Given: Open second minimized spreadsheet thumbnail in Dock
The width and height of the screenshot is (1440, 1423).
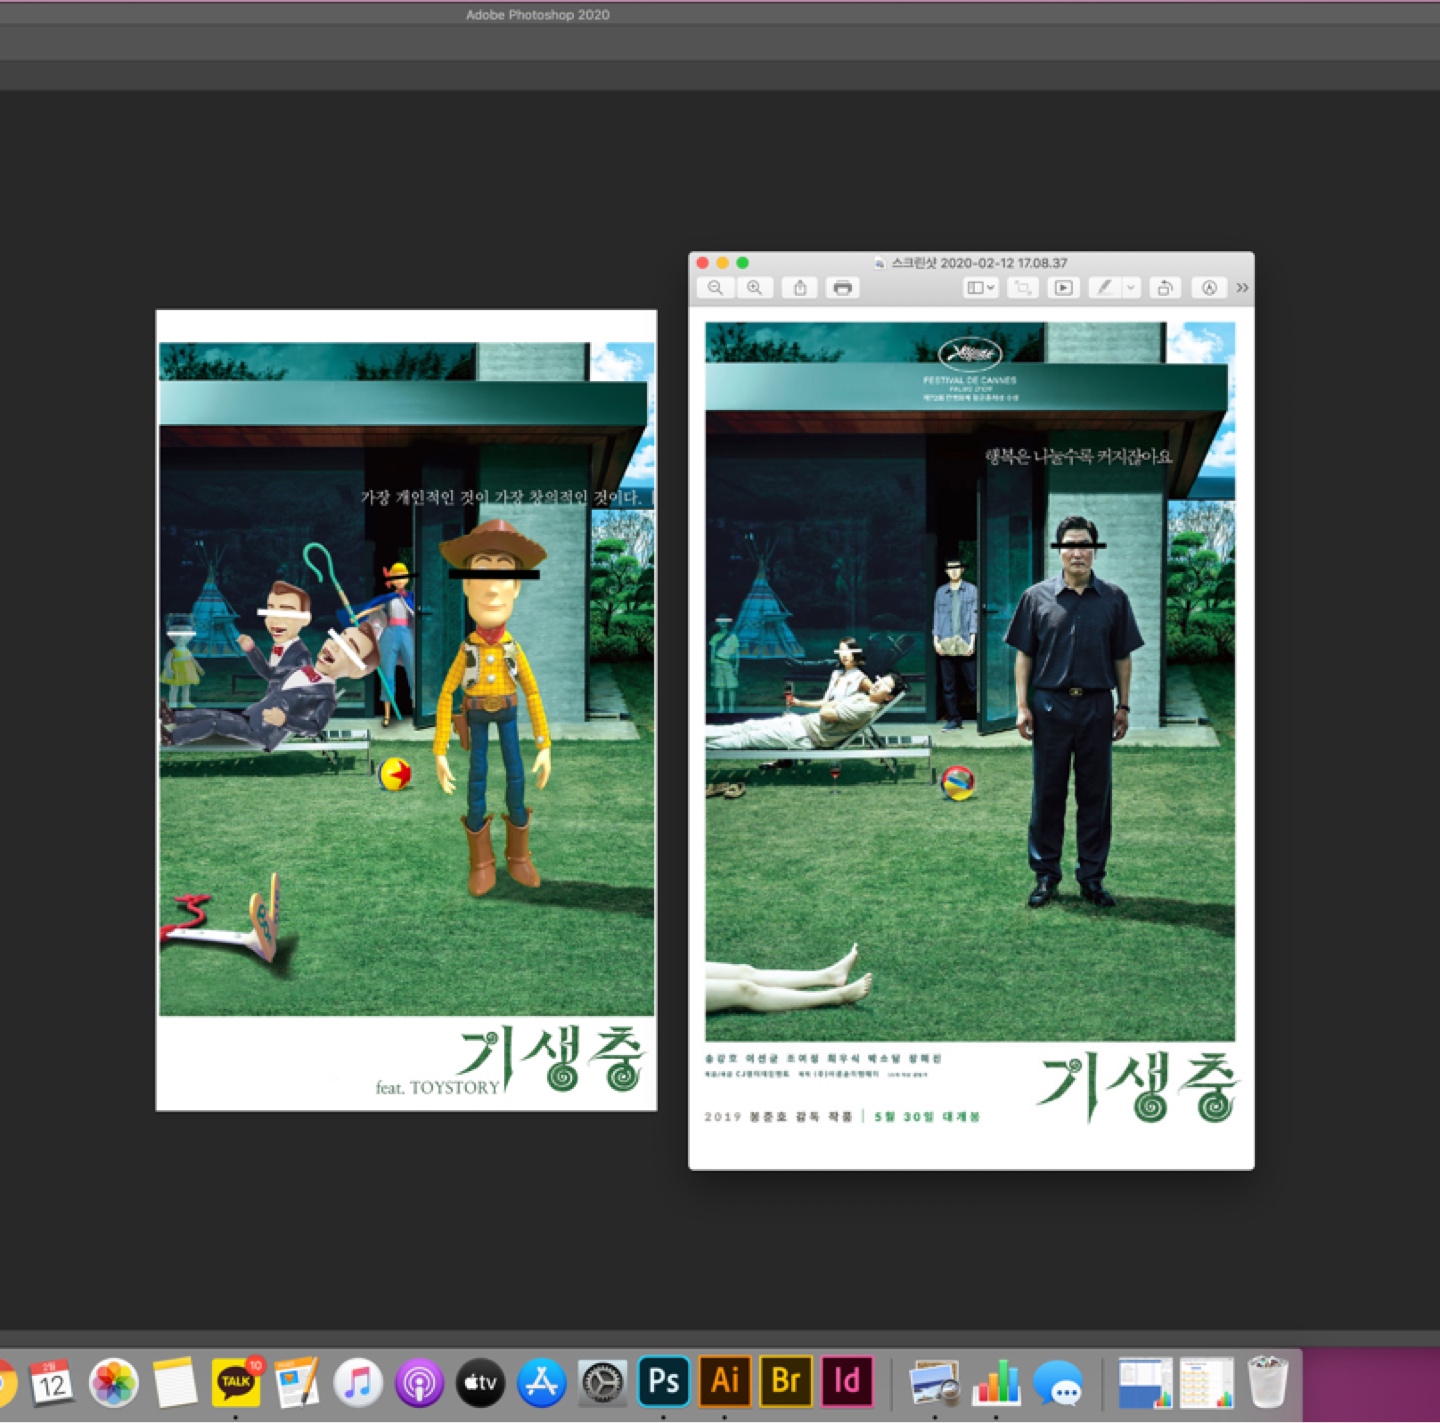Looking at the screenshot, I should (x=1207, y=1383).
